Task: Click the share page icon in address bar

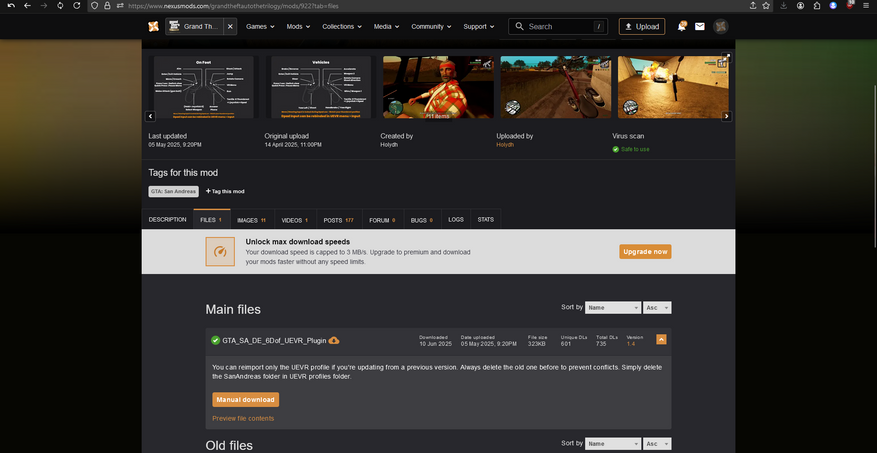Action: pyautogui.click(x=753, y=6)
